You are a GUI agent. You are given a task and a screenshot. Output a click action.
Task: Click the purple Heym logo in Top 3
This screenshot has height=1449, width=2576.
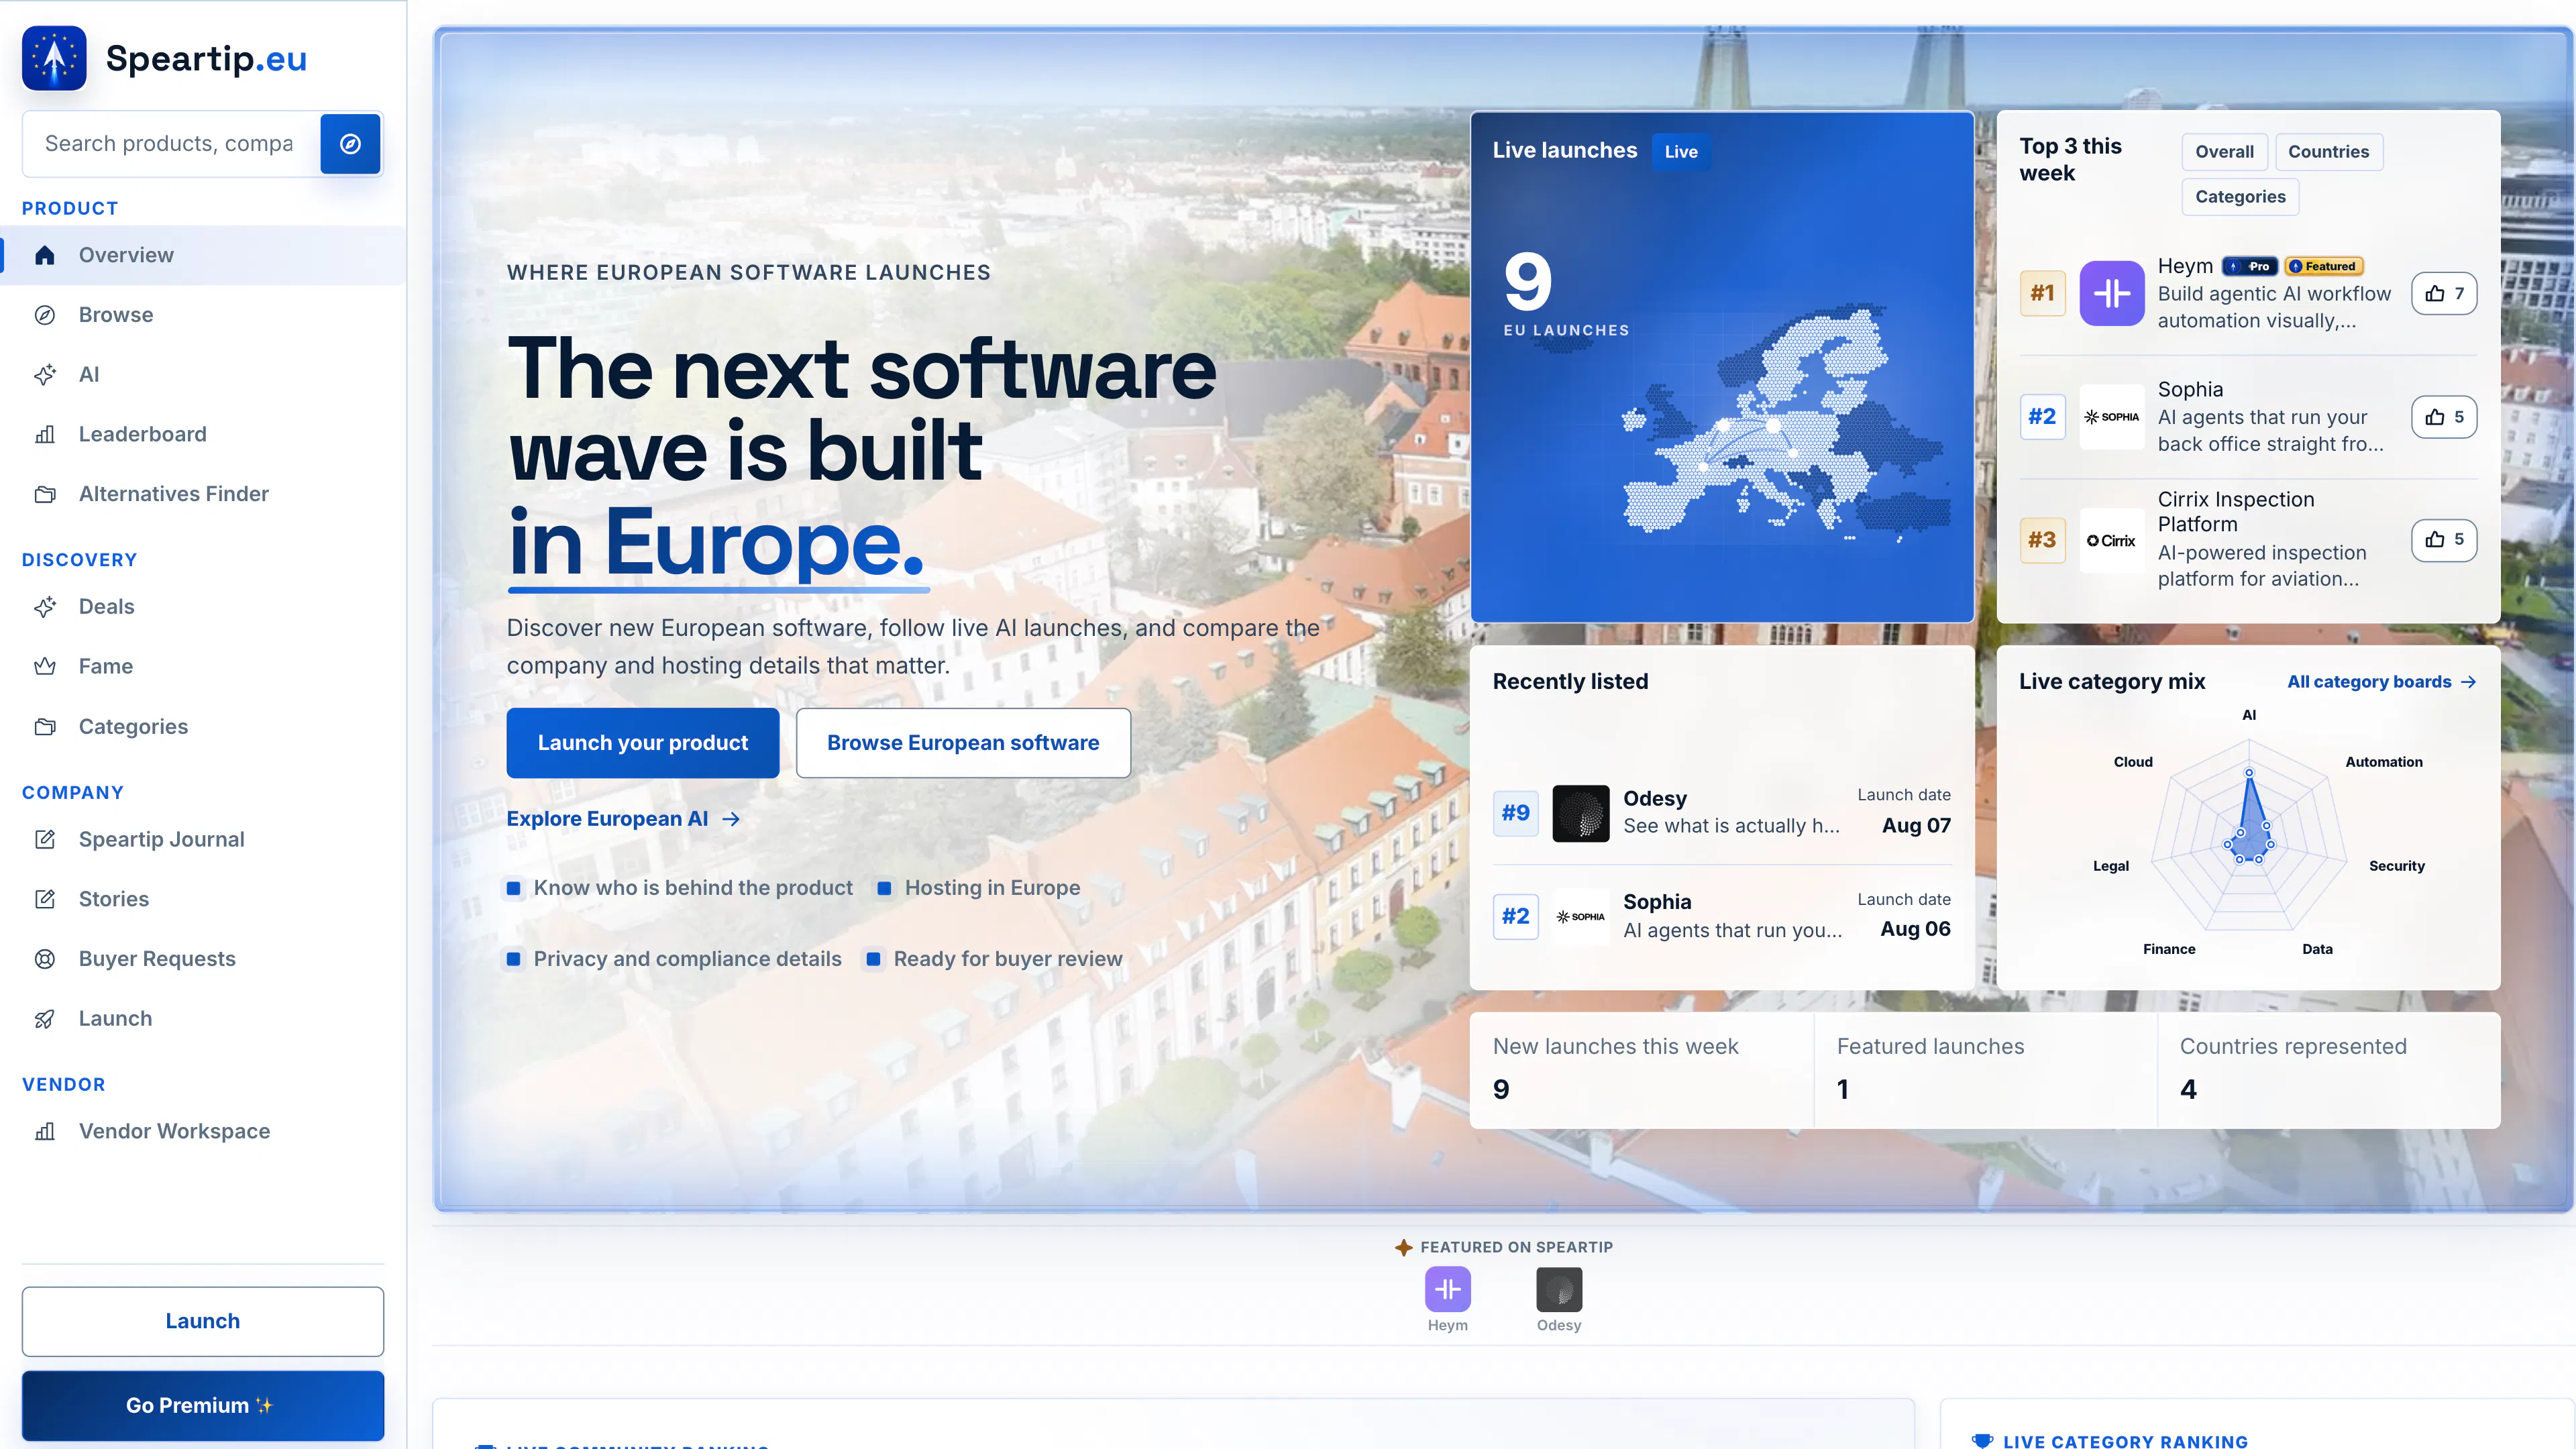[x=2112, y=293]
